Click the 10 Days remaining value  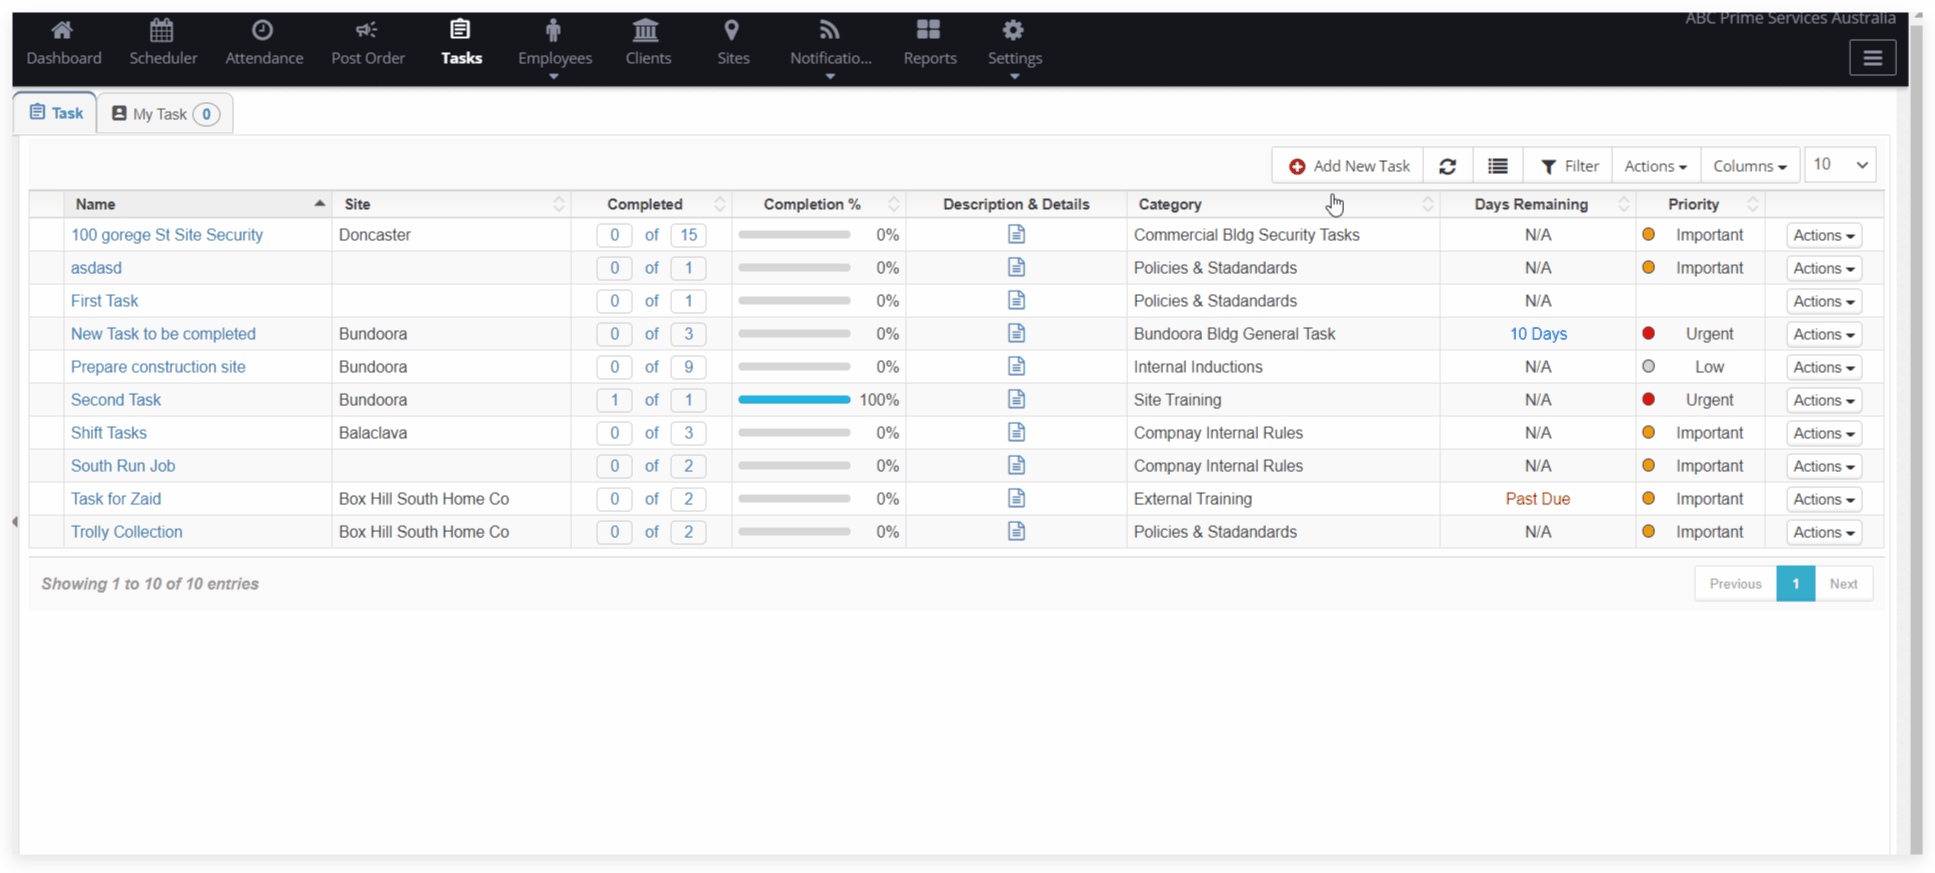click(x=1538, y=334)
